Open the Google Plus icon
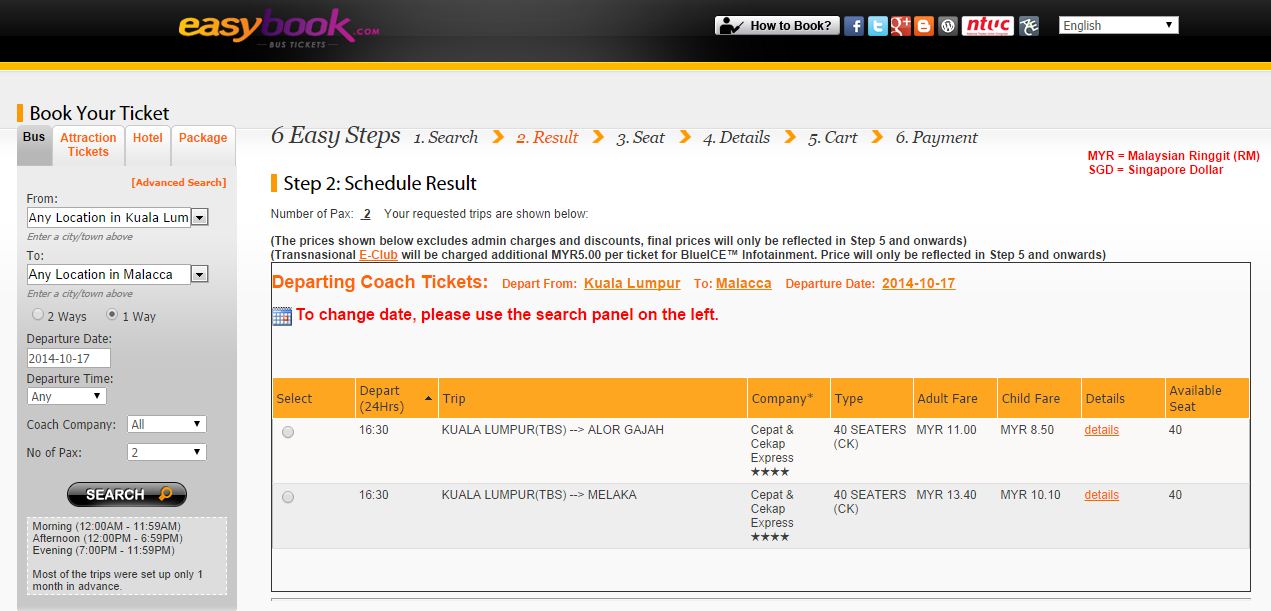 (900, 26)
